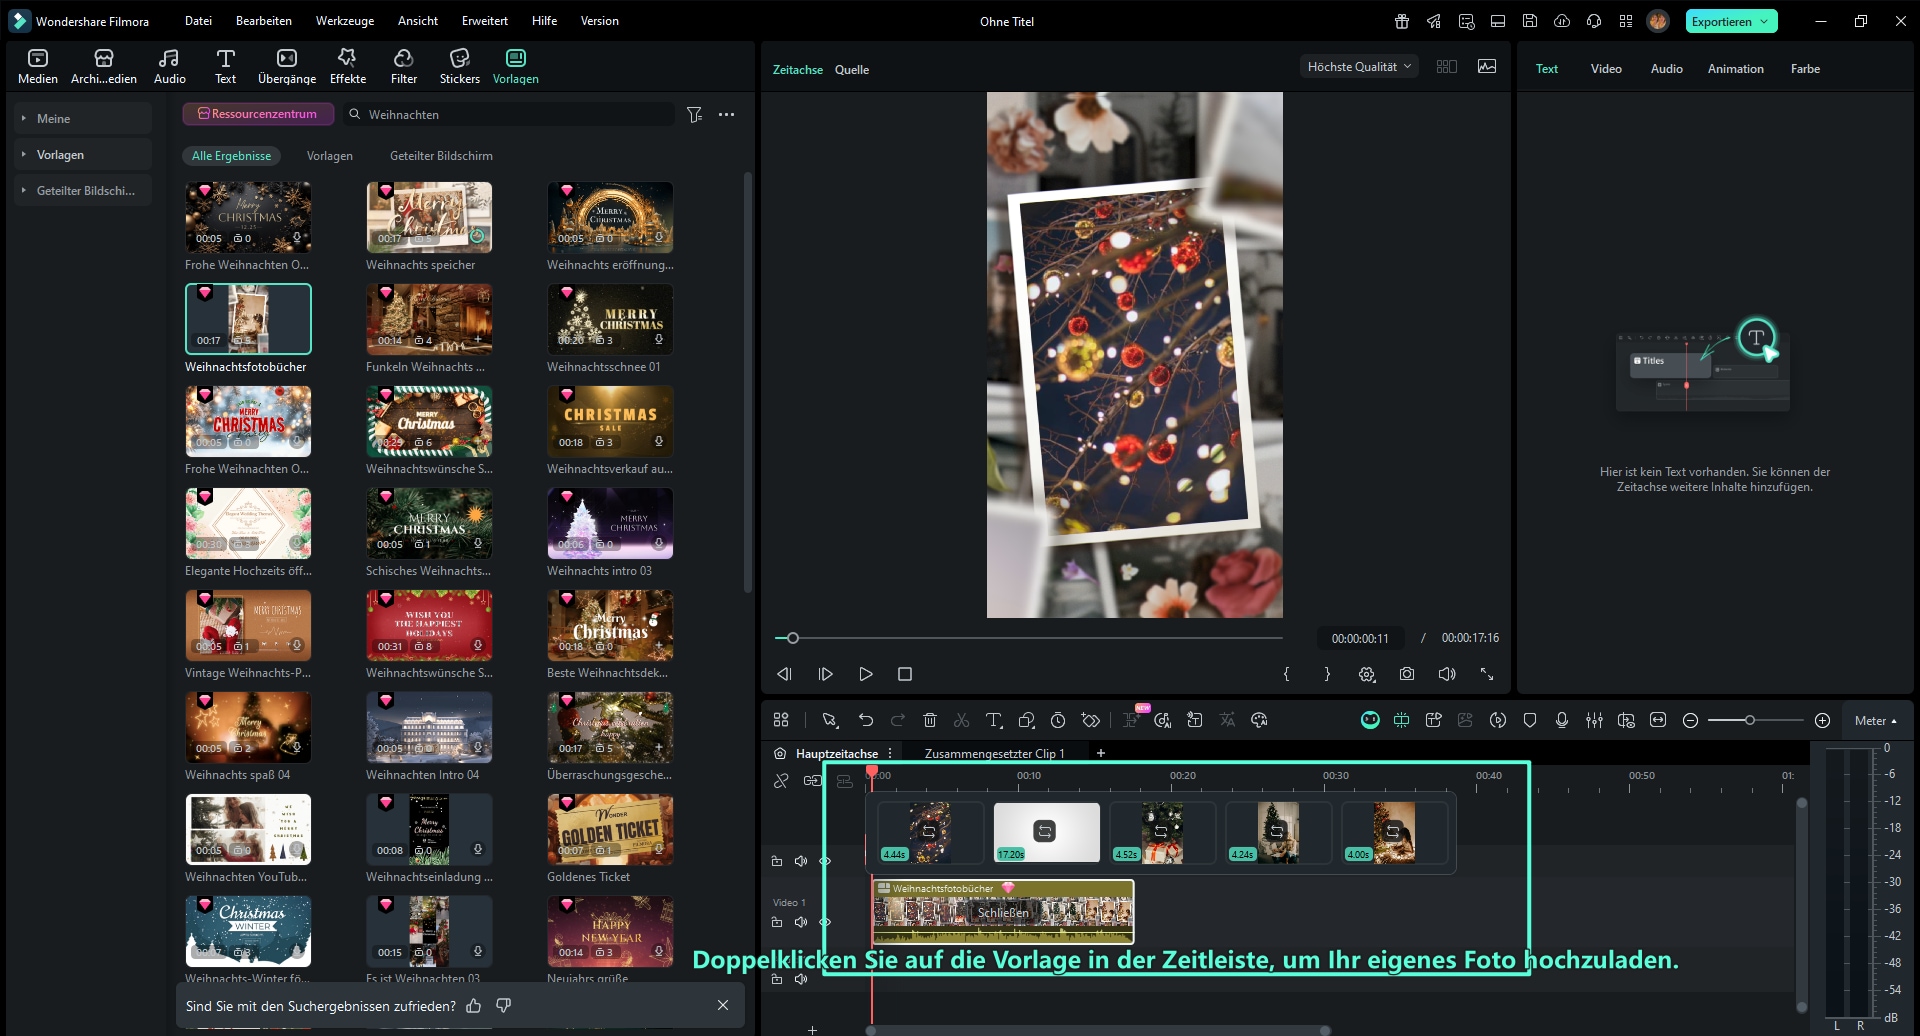
Task: Delete selected clip with trash icon
Action: pyautogui.click(x=929, y=720)
